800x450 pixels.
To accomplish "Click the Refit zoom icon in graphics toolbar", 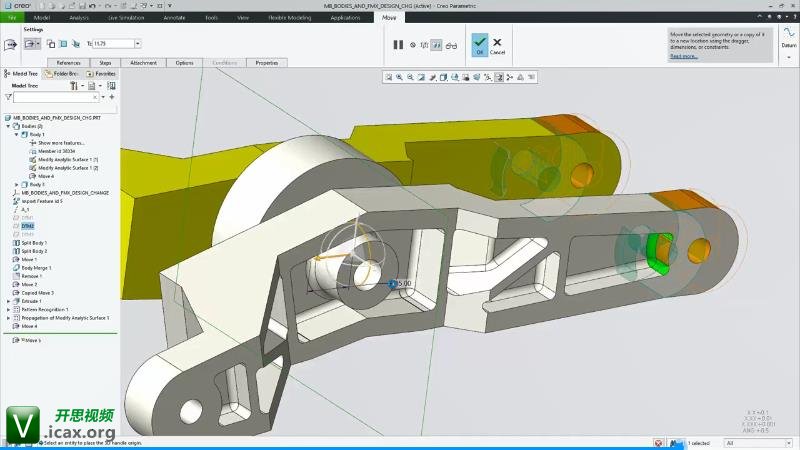I will [x=388, y=77].
